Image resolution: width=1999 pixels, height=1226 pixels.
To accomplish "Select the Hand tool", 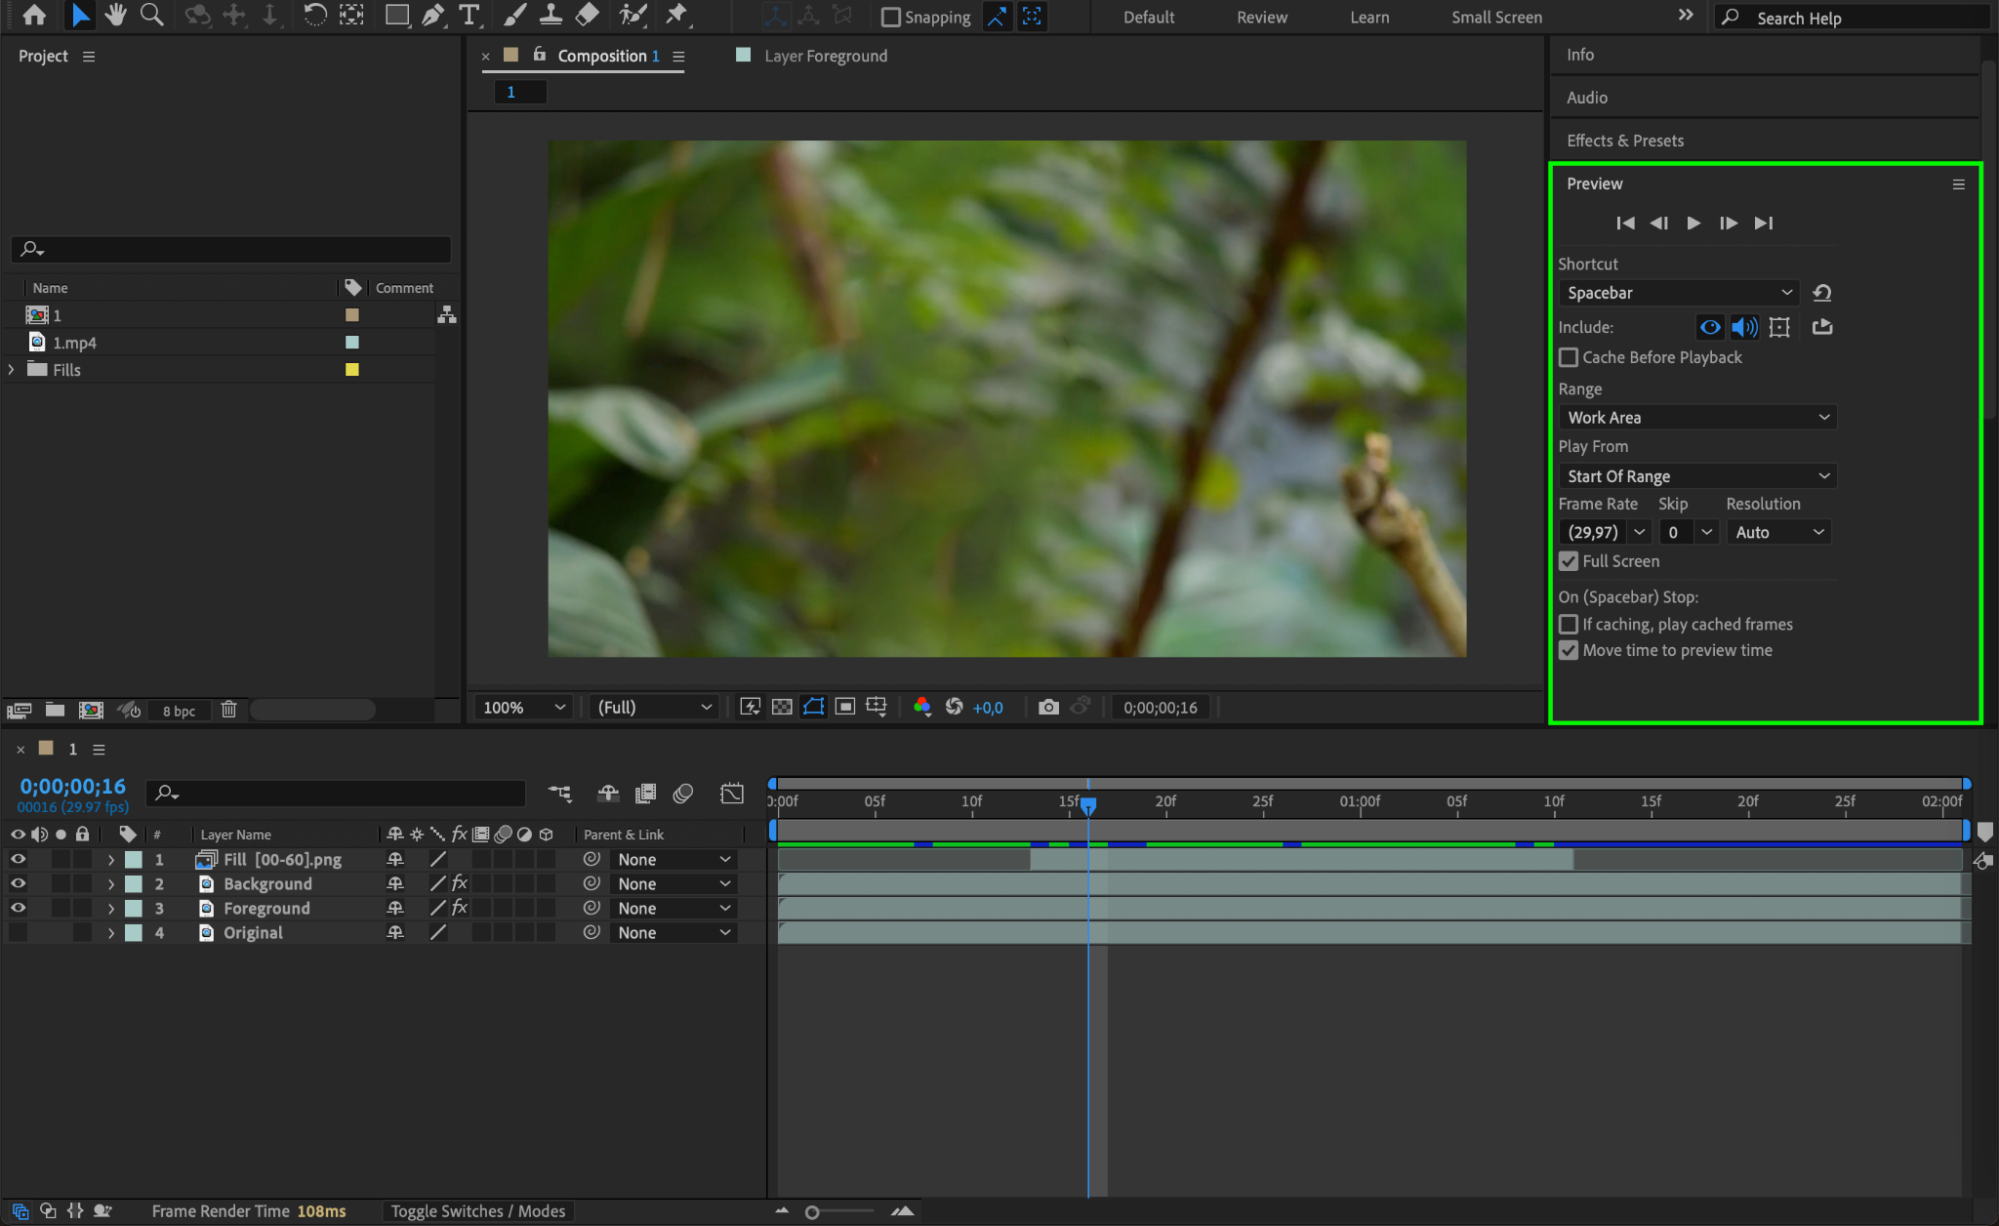I will (x=116, y=15).
